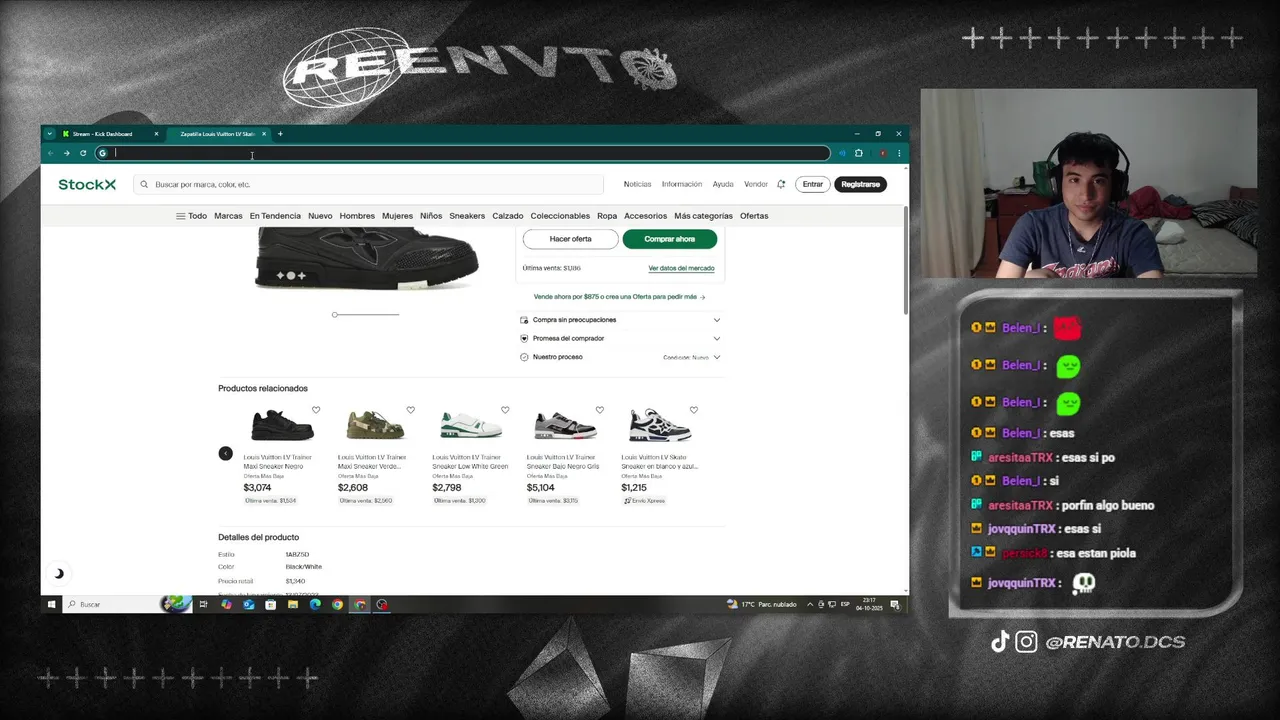Open the Coleccionables menu
1280x720 pixels.
pyautogui.click(x=560, y=216)
